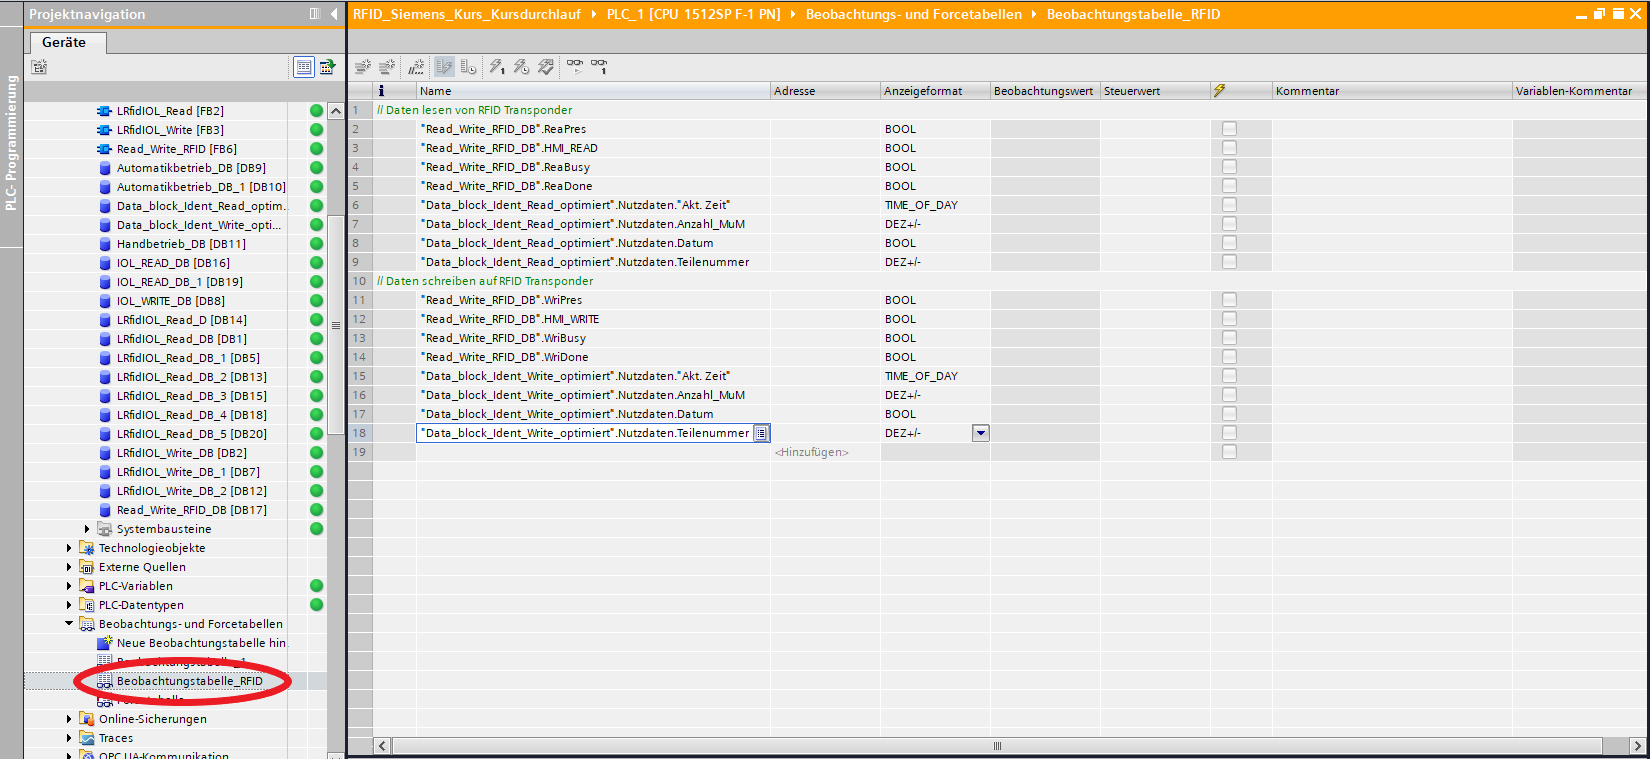Click the details view icon in Geräte toolbar

(303, 67)
